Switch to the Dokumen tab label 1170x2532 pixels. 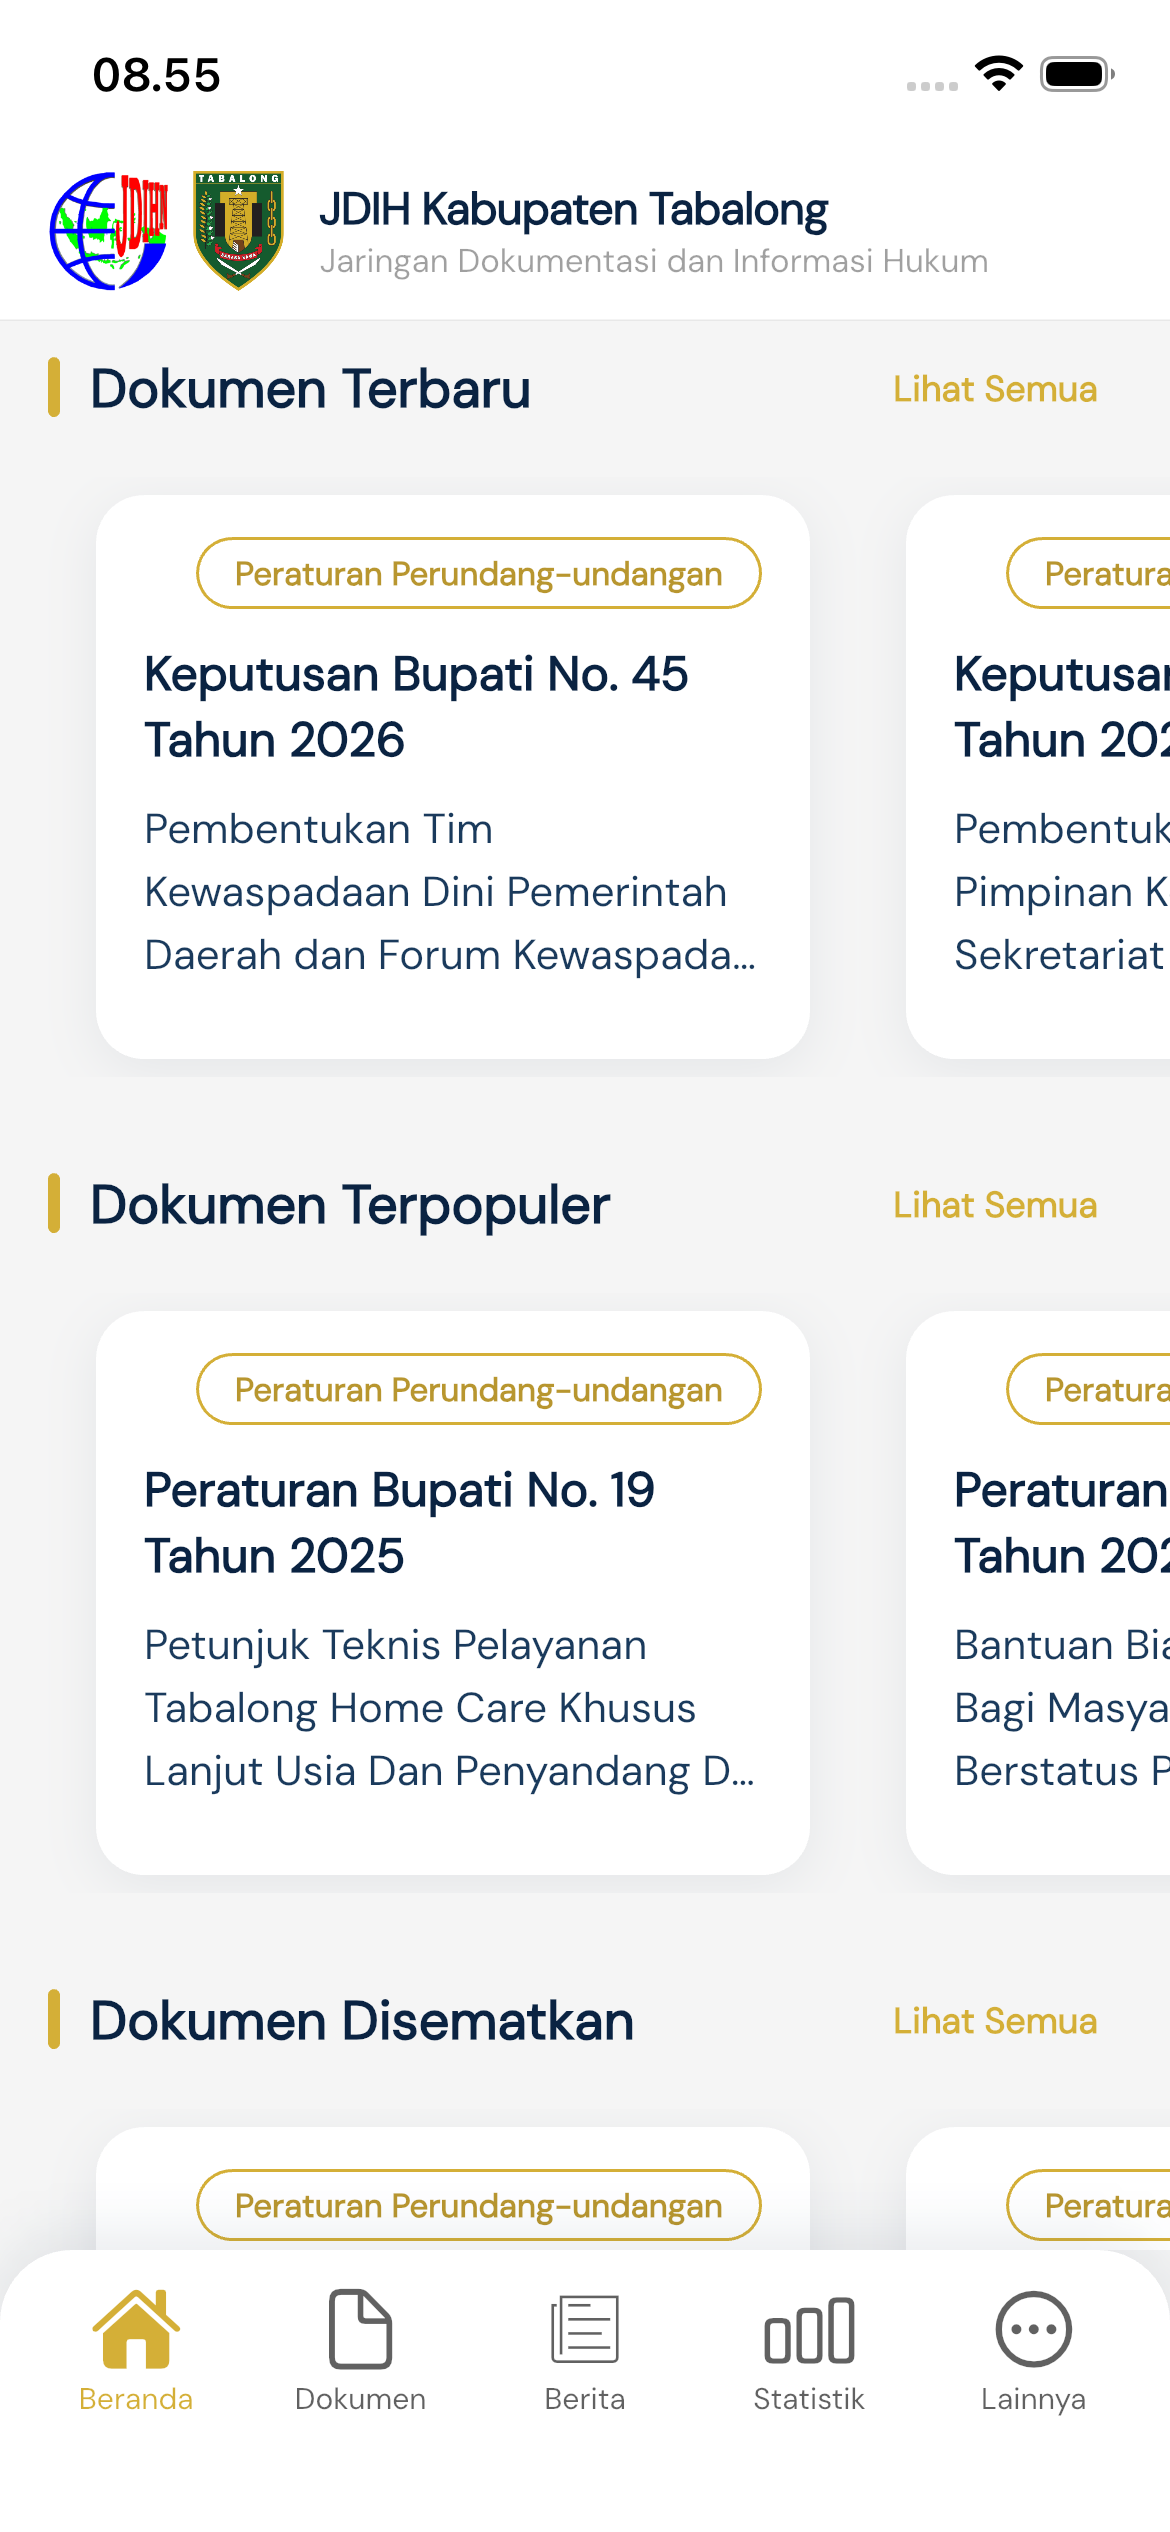(360, 2399)
